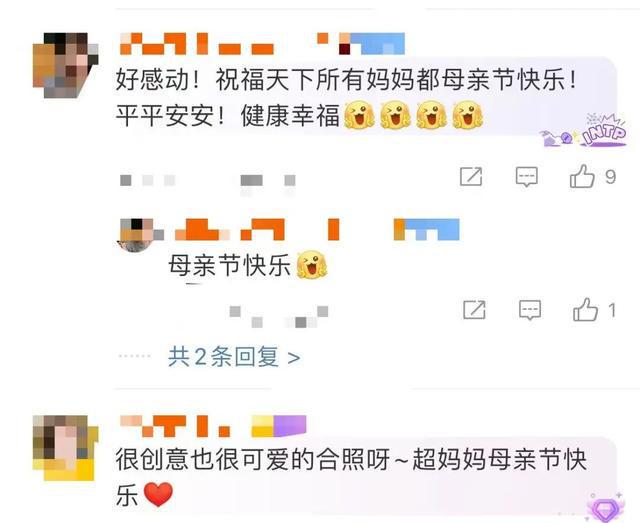Select the comment "很创意也很可爱的合照呀"
The image size is (640, 523).
point(253,460)
